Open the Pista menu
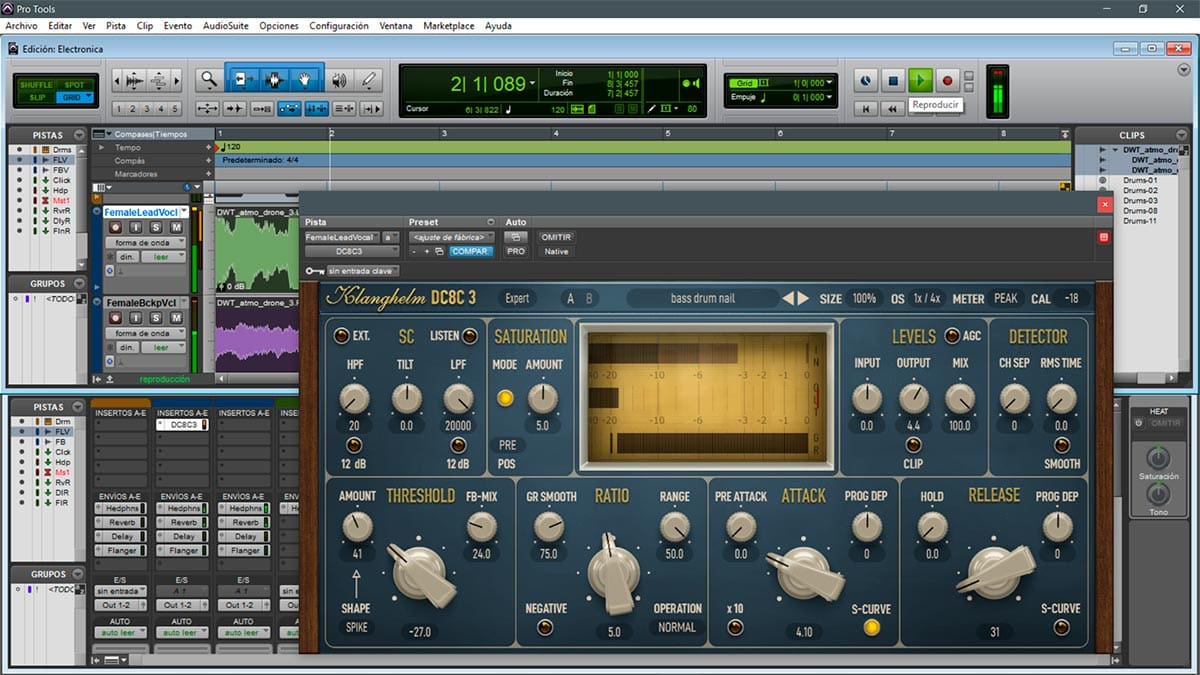1200x675 pixels. coord(116,25)
